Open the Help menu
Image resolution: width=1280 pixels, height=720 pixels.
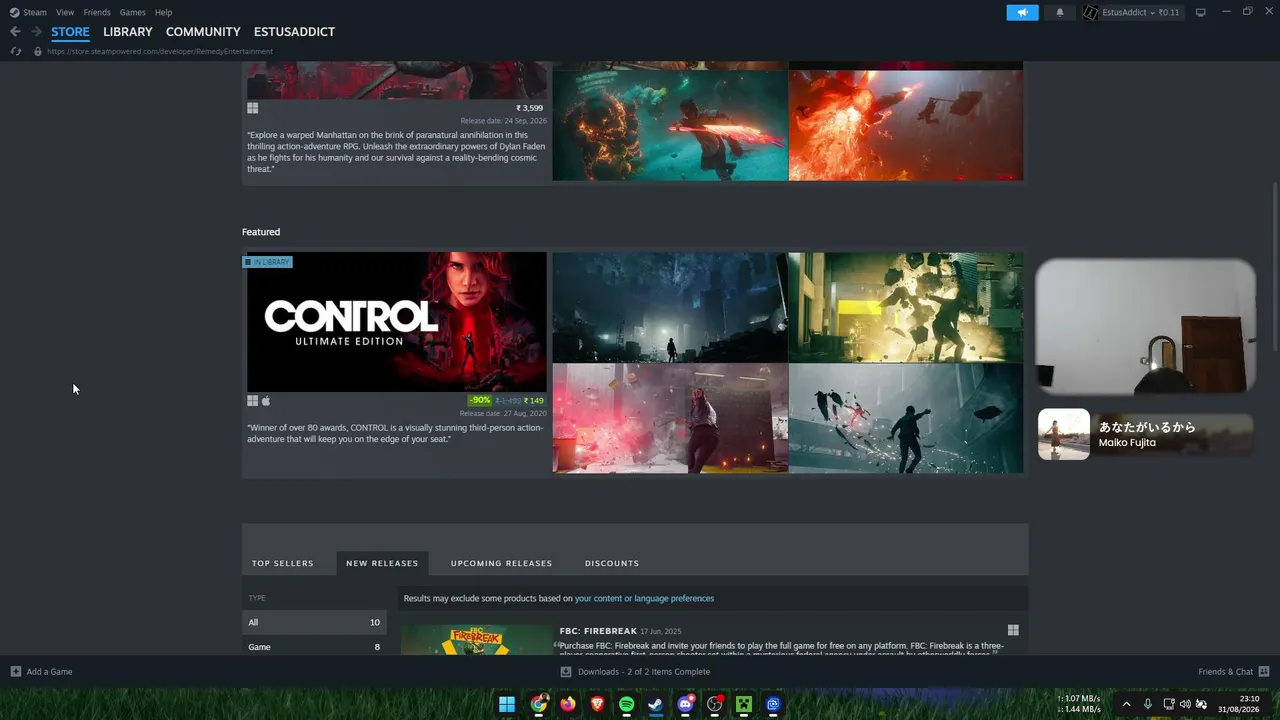[163, 12]
